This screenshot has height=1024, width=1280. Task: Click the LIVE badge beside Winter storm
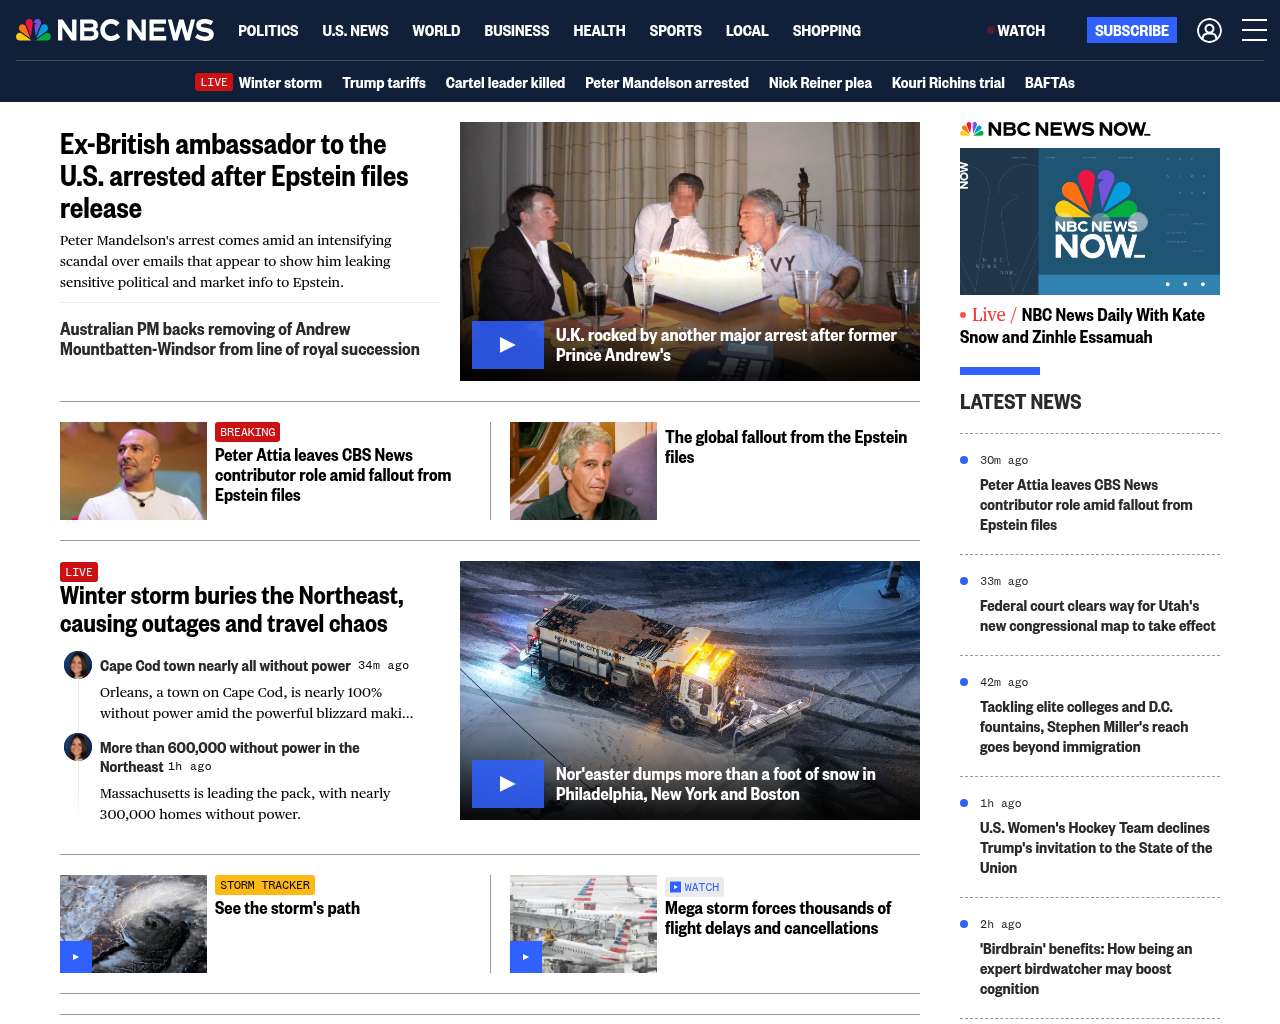point(213,82)
